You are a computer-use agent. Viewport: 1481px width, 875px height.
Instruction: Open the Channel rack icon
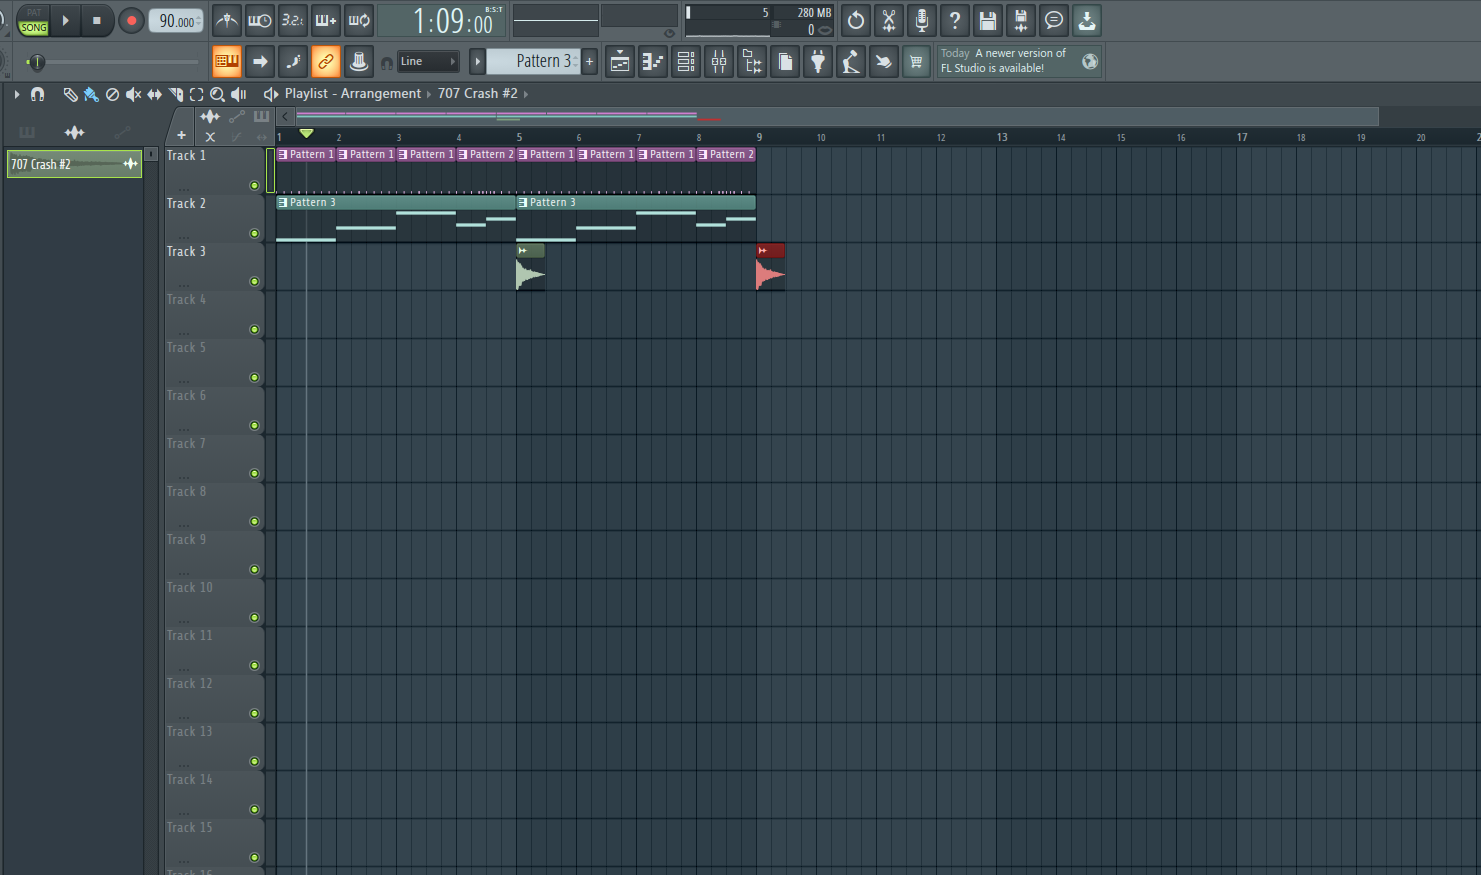(686, 62)
